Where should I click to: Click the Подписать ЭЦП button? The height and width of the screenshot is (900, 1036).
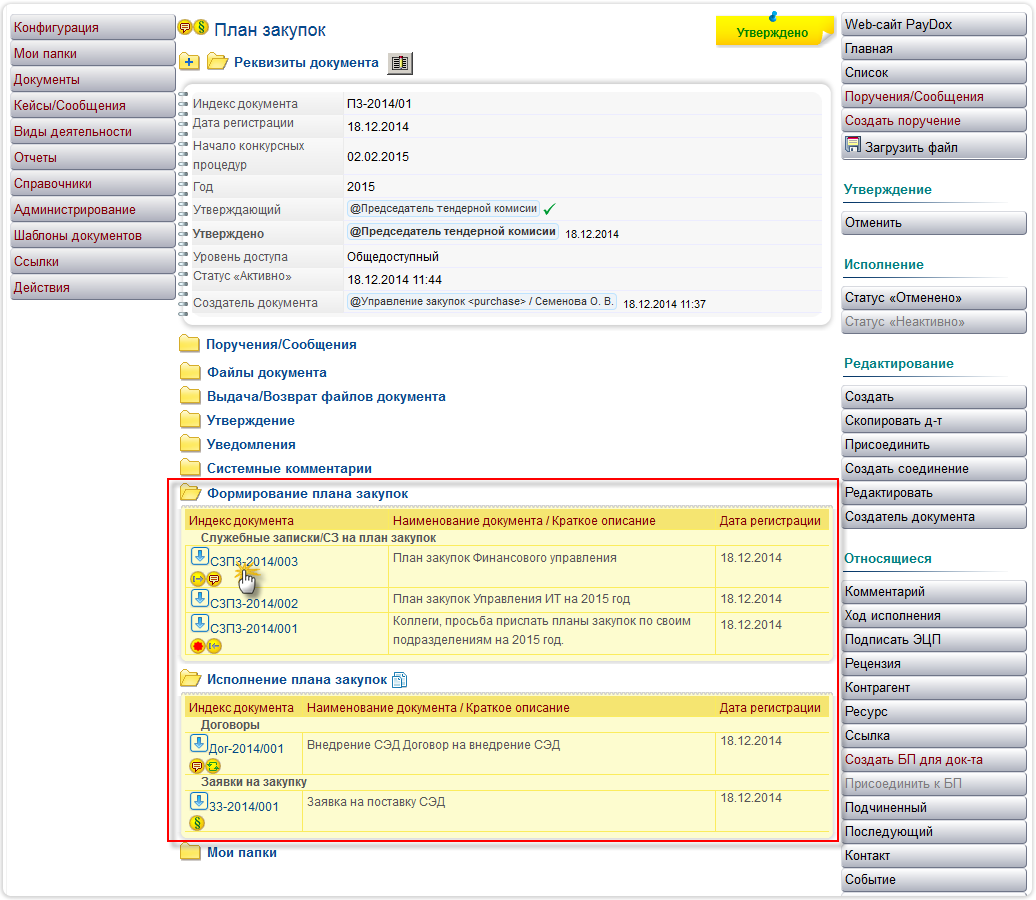coord(933,640)
